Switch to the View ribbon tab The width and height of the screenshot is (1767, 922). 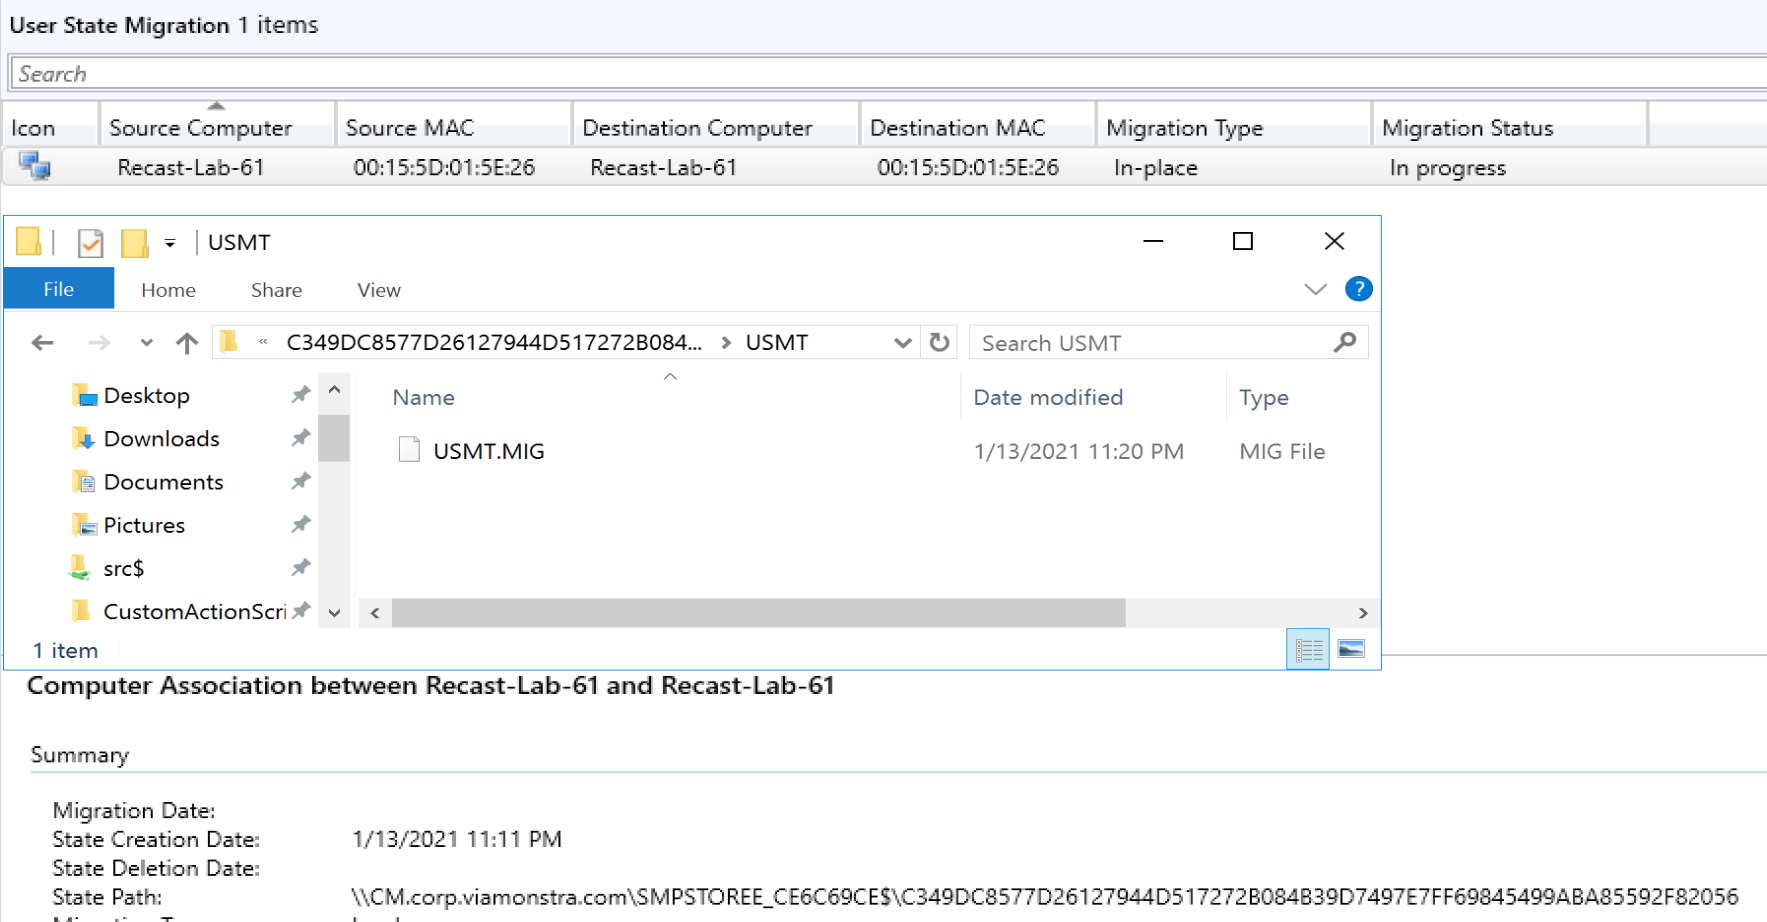click(379, 290)
